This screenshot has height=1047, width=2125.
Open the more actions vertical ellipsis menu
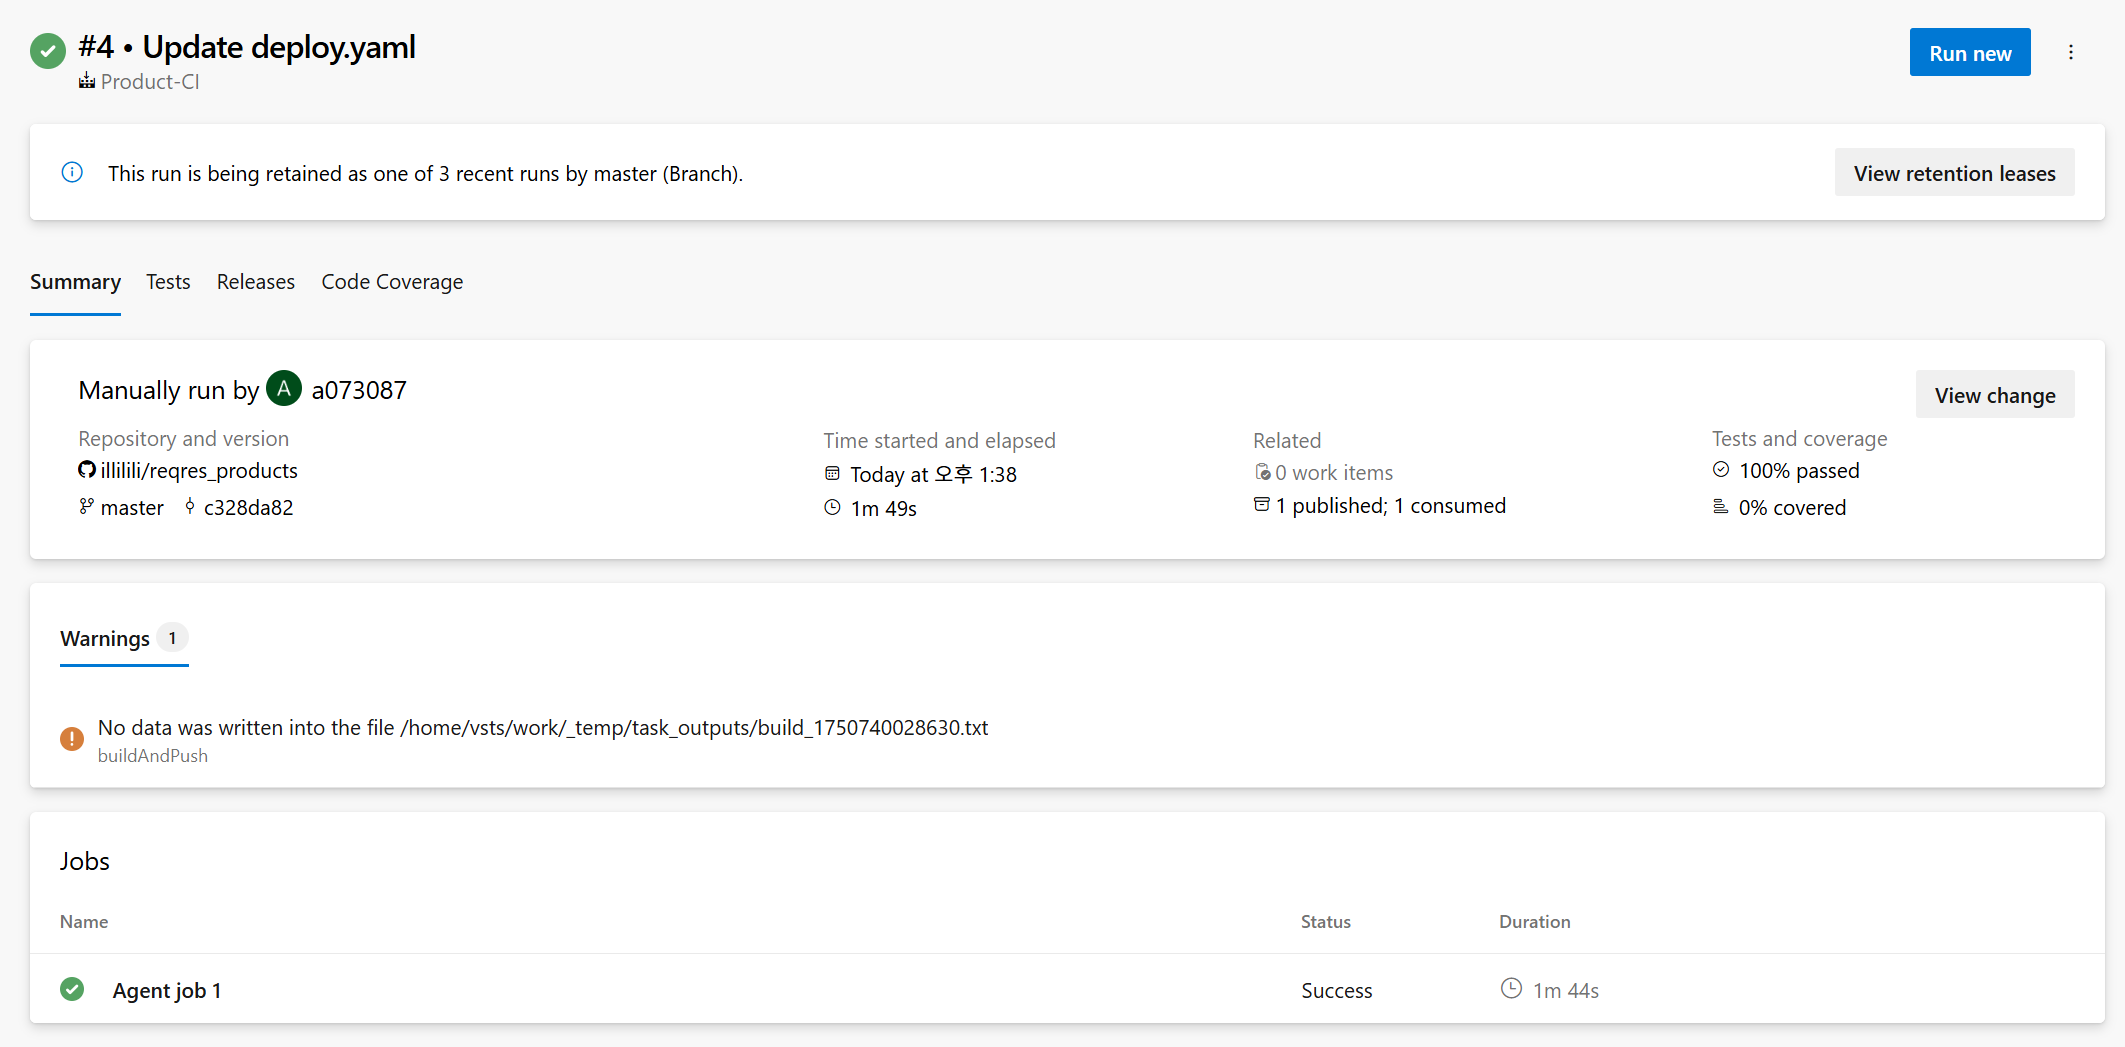[x=2070, y=53]
